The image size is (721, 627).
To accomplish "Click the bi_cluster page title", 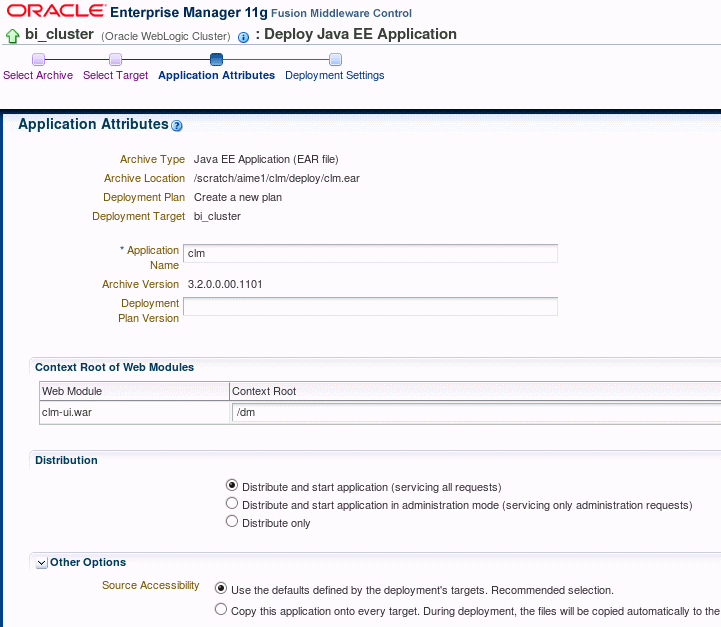I will tap(59, 34).
